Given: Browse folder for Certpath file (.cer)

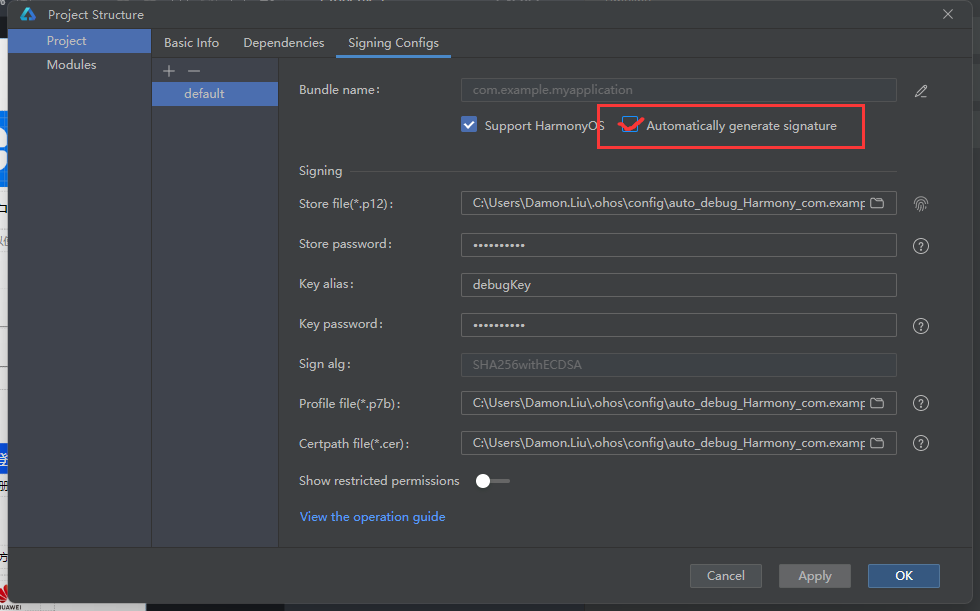Looking at the screenshot, I should pos(877,443).
